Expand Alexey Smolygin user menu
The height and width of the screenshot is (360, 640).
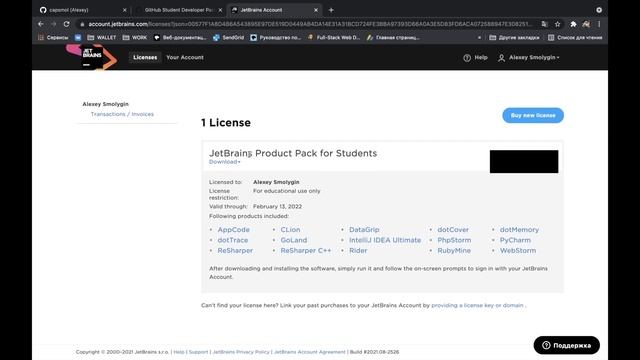click(x=529, y=58)
